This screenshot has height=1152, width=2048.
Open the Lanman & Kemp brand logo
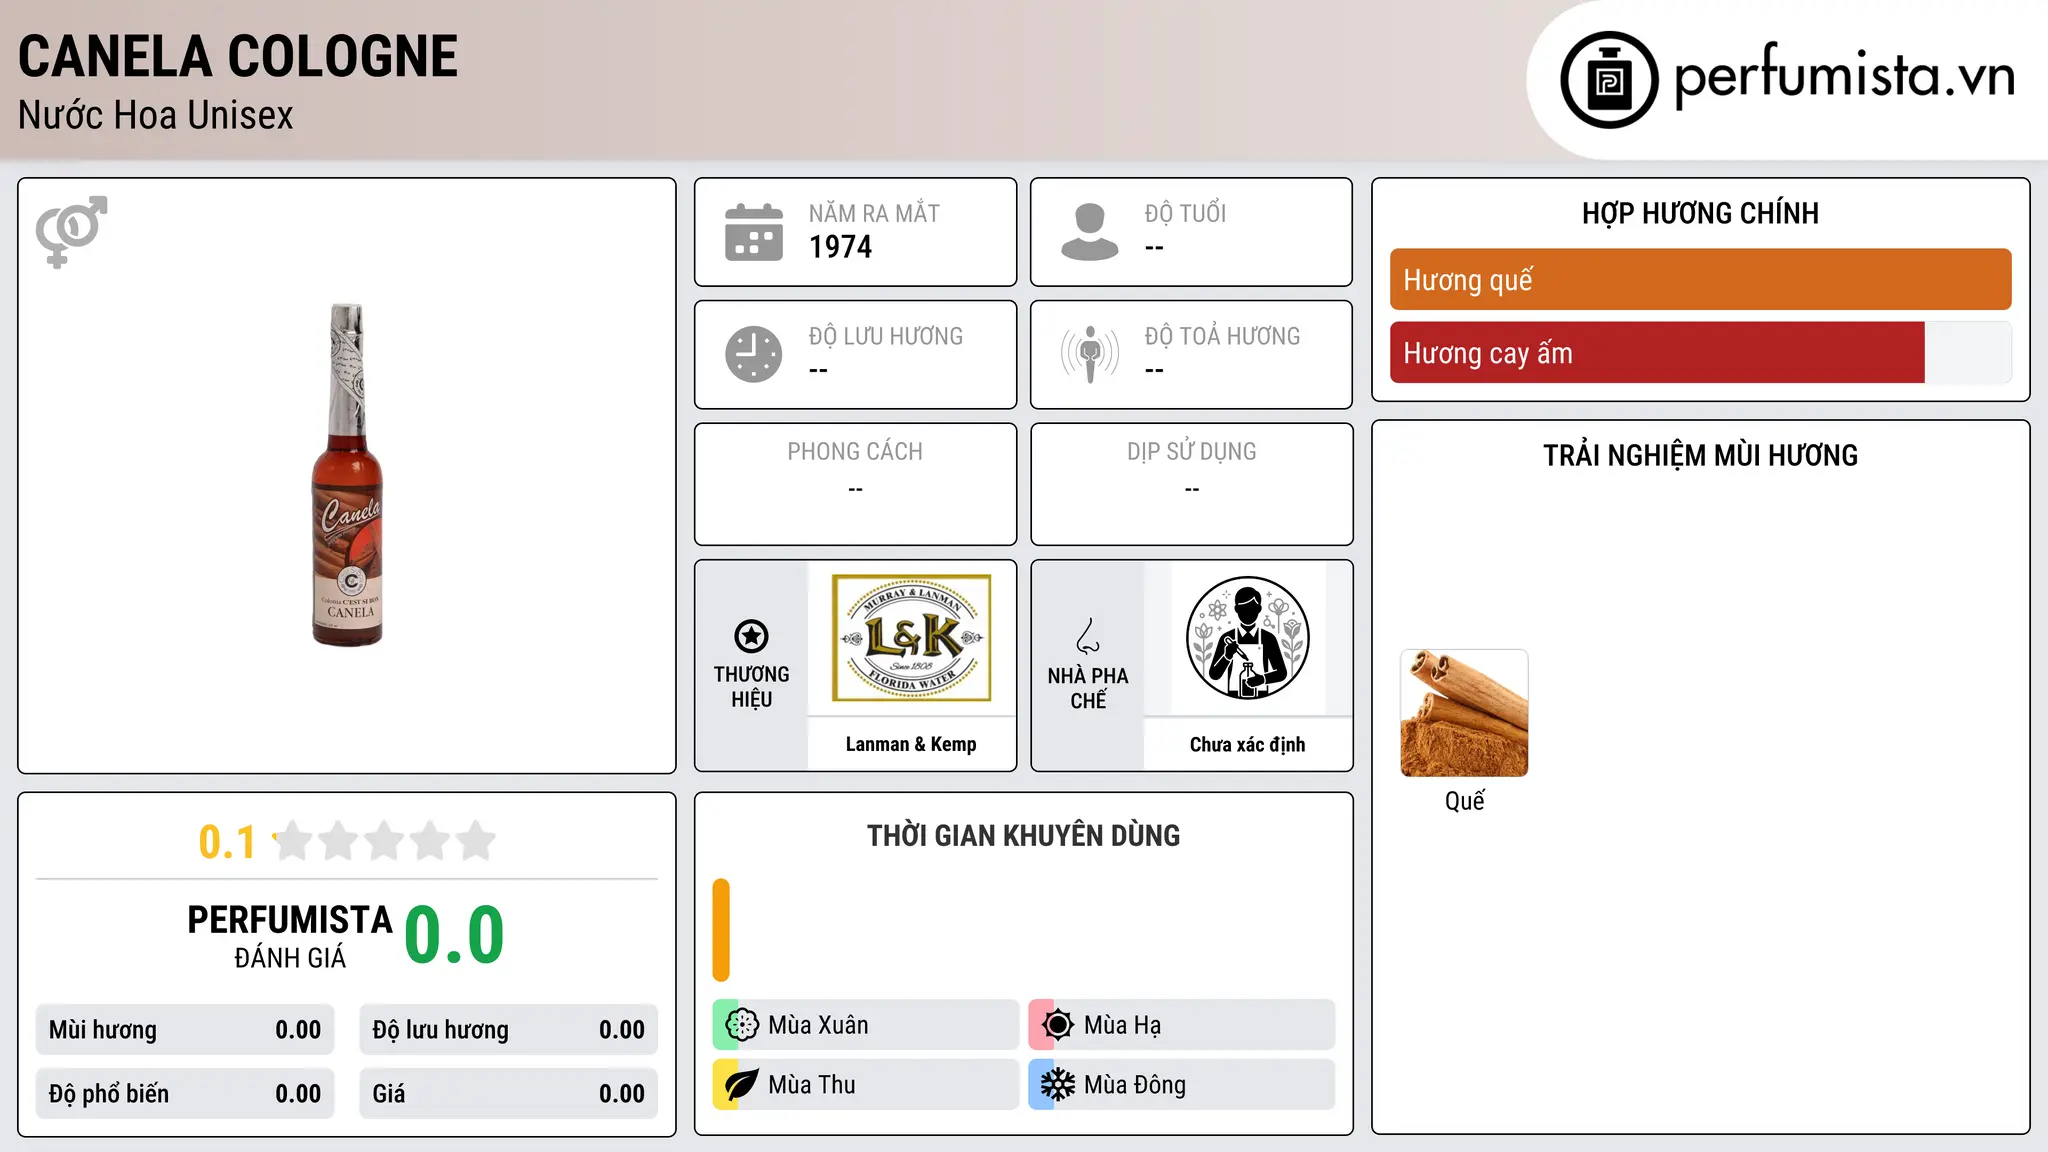(x=911, y=638)
